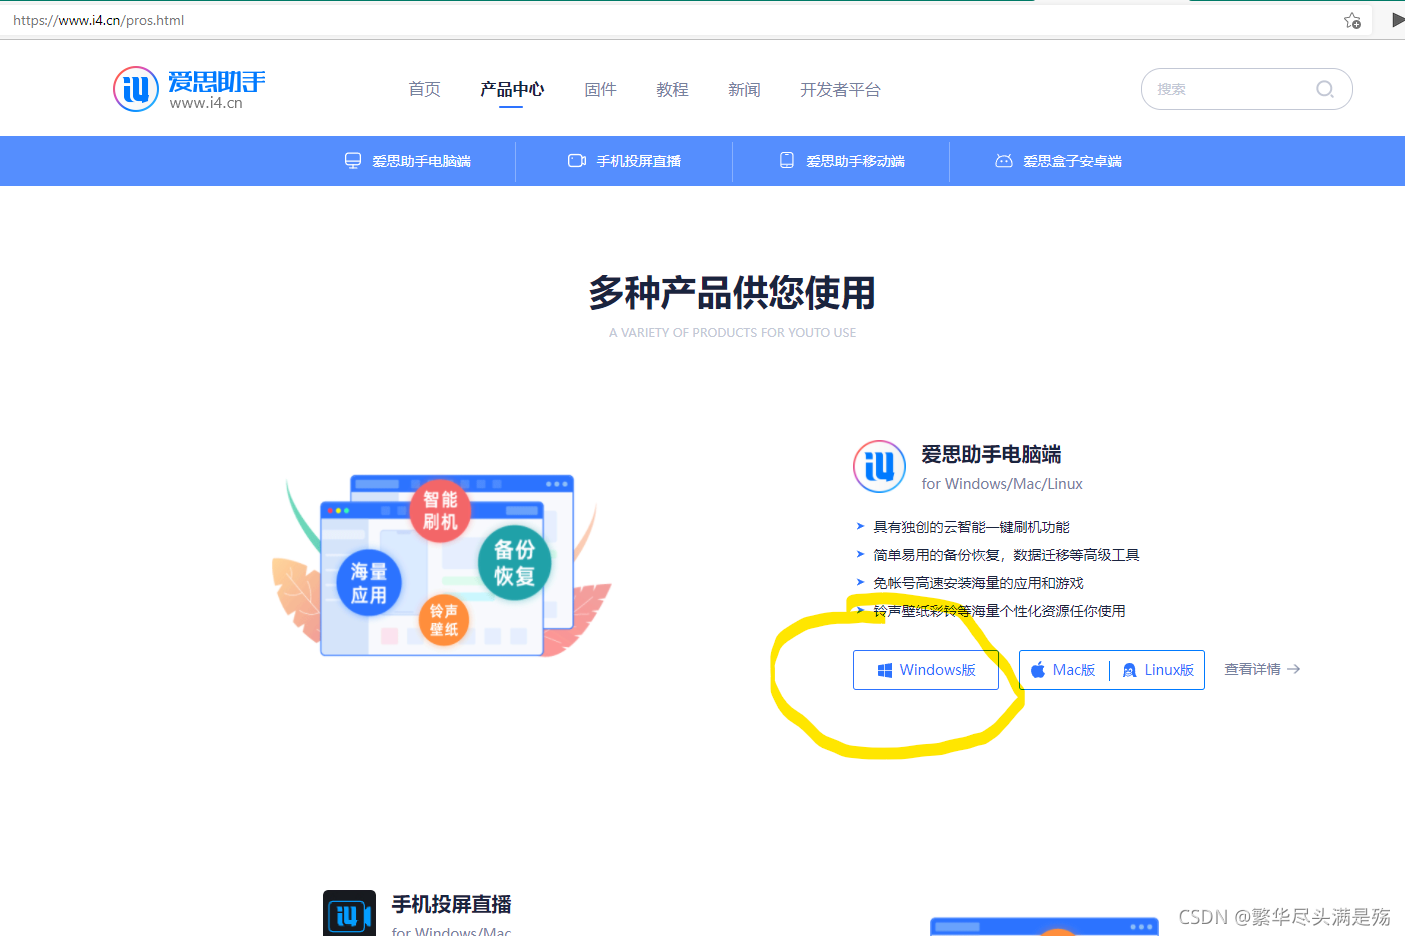Click the 手机投屏直播 product icon
1405x936 pixels.
[x=349, y=913]
